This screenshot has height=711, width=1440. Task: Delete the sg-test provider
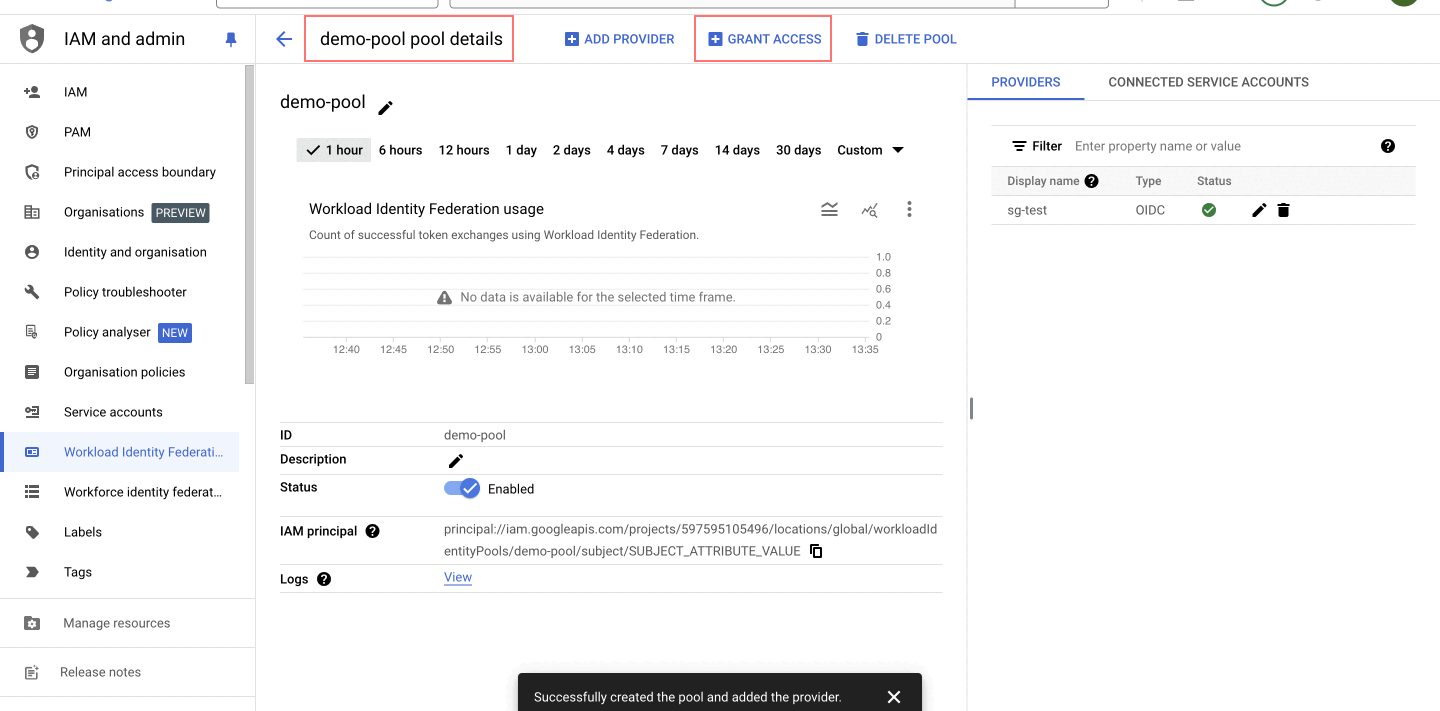point(1283,210)
